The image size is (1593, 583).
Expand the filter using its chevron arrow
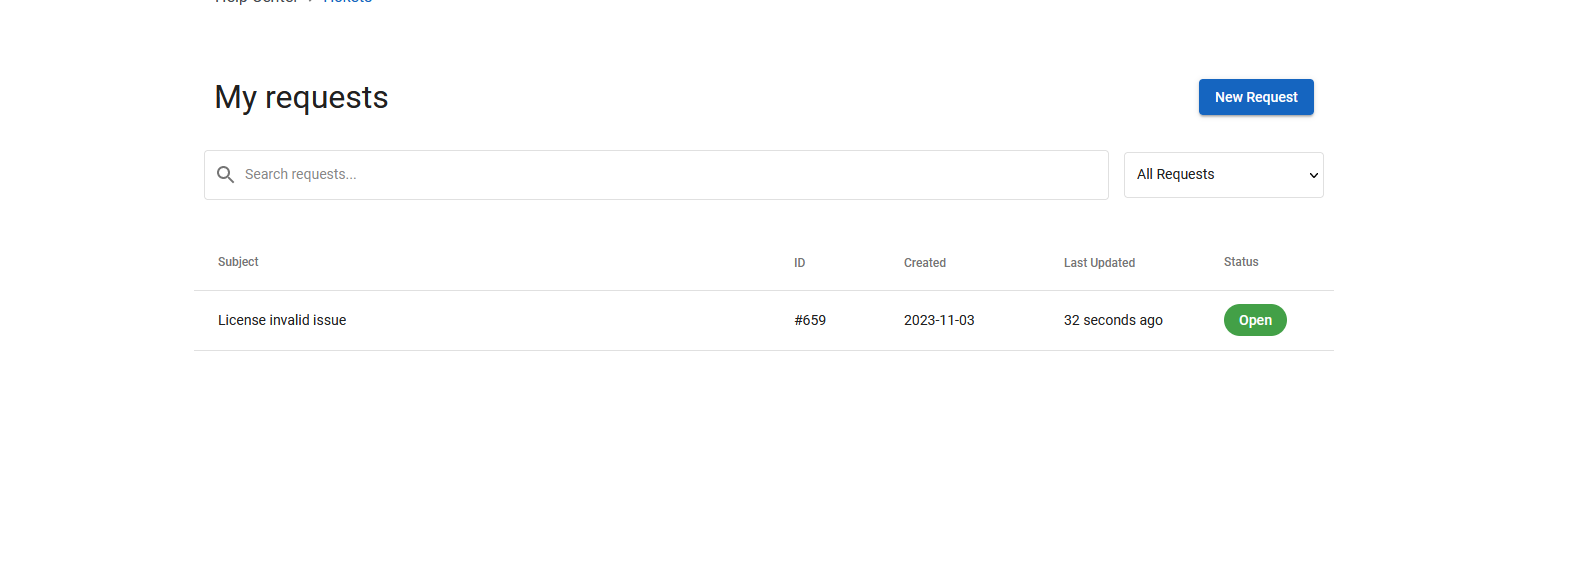coord(1314,175)
